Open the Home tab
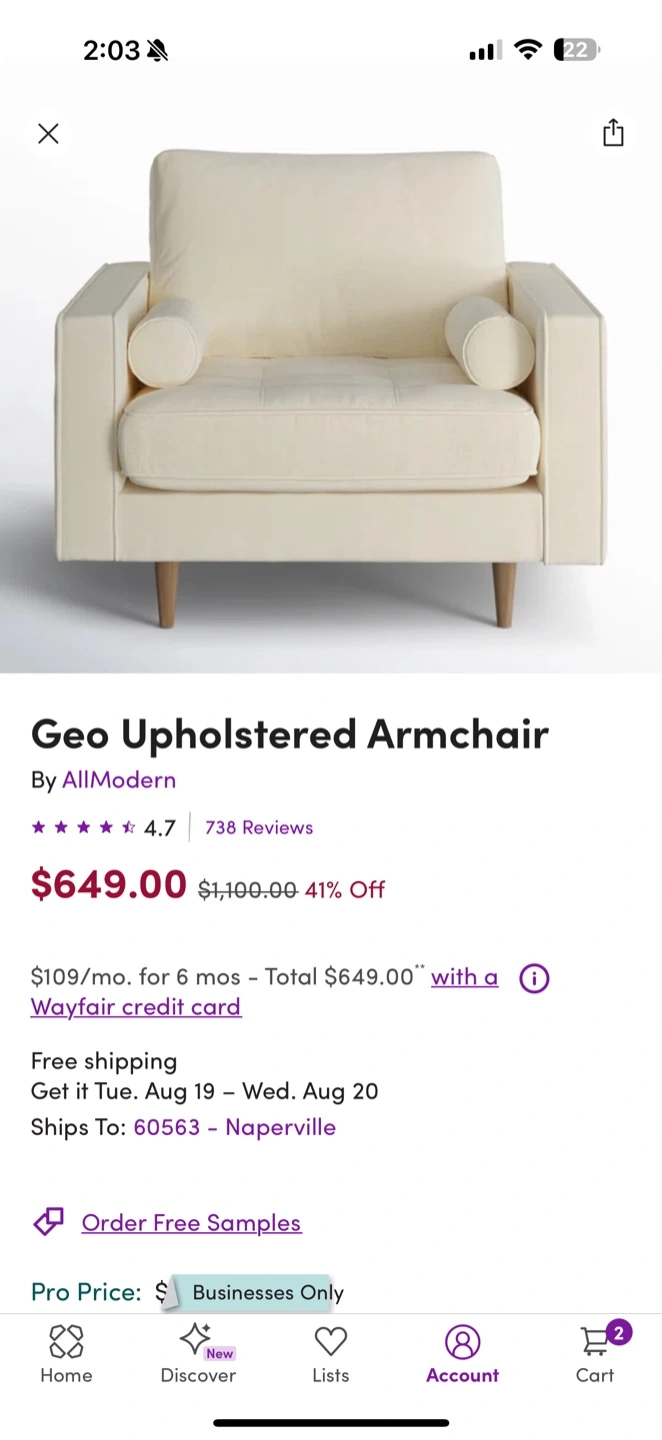This screenshot has width=662, height=1440. (x=66, y=1354)
